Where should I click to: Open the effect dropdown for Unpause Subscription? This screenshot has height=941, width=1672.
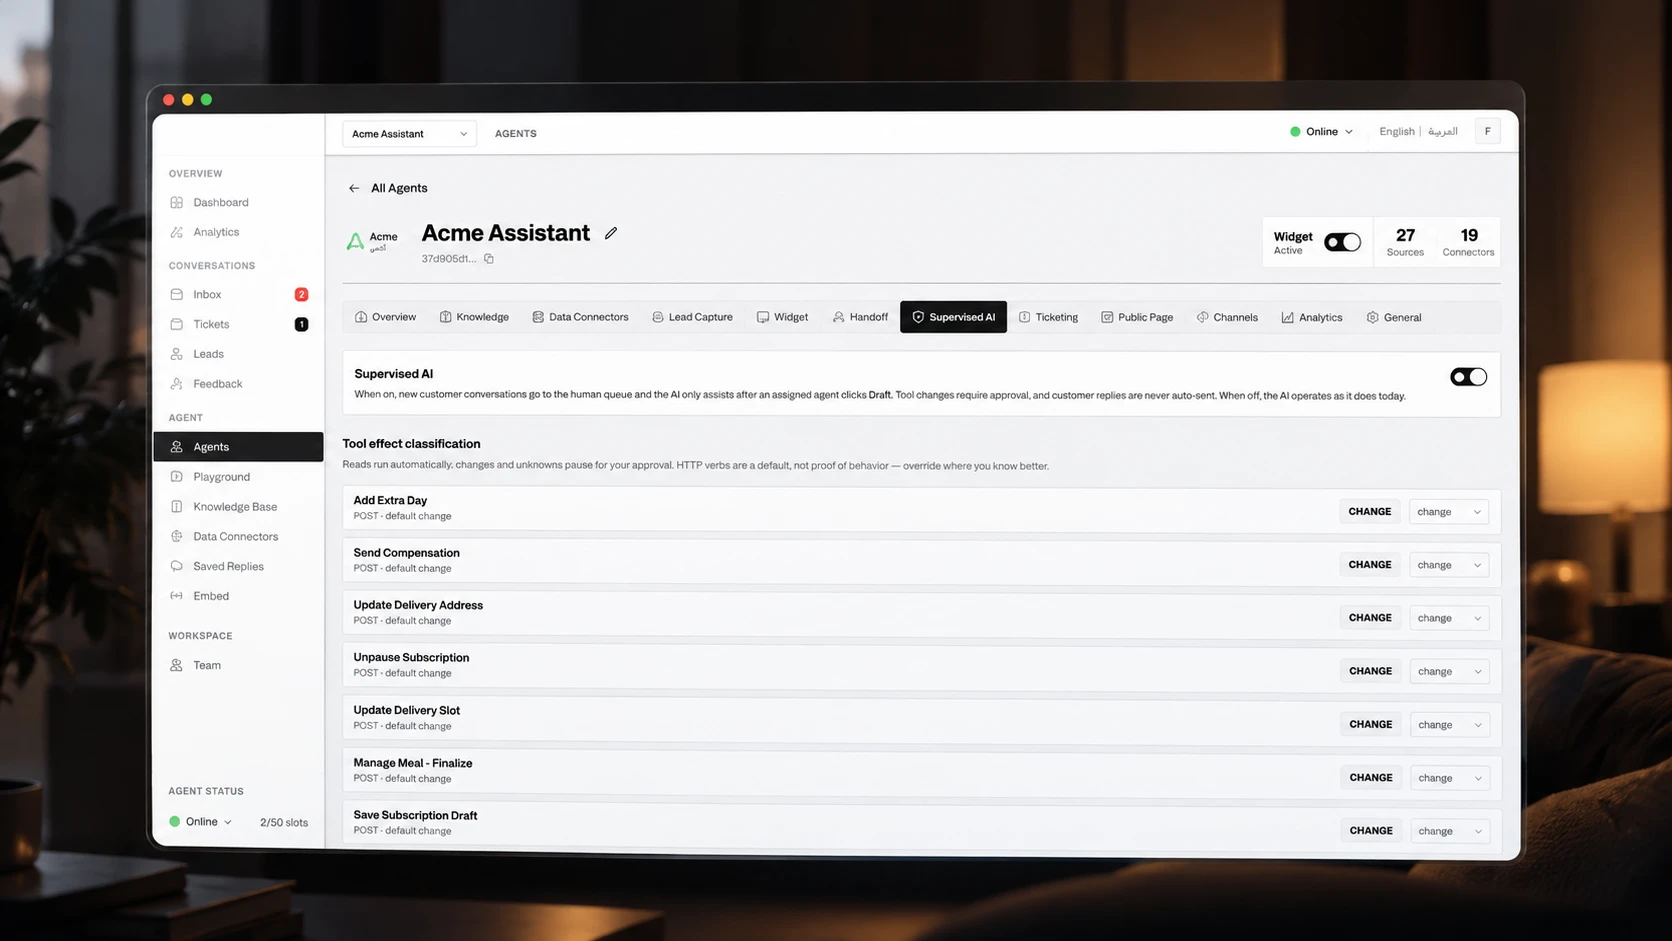pyautogui.click(x=1449, y=671)
